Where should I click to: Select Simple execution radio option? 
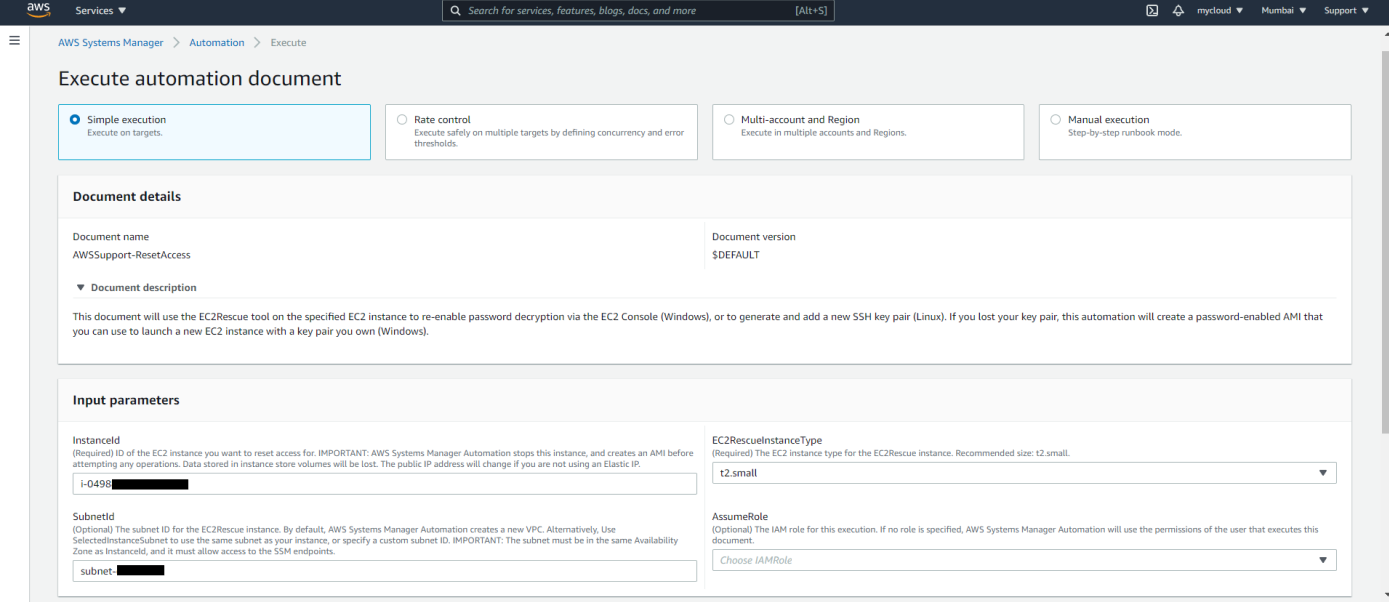(75, 119)
